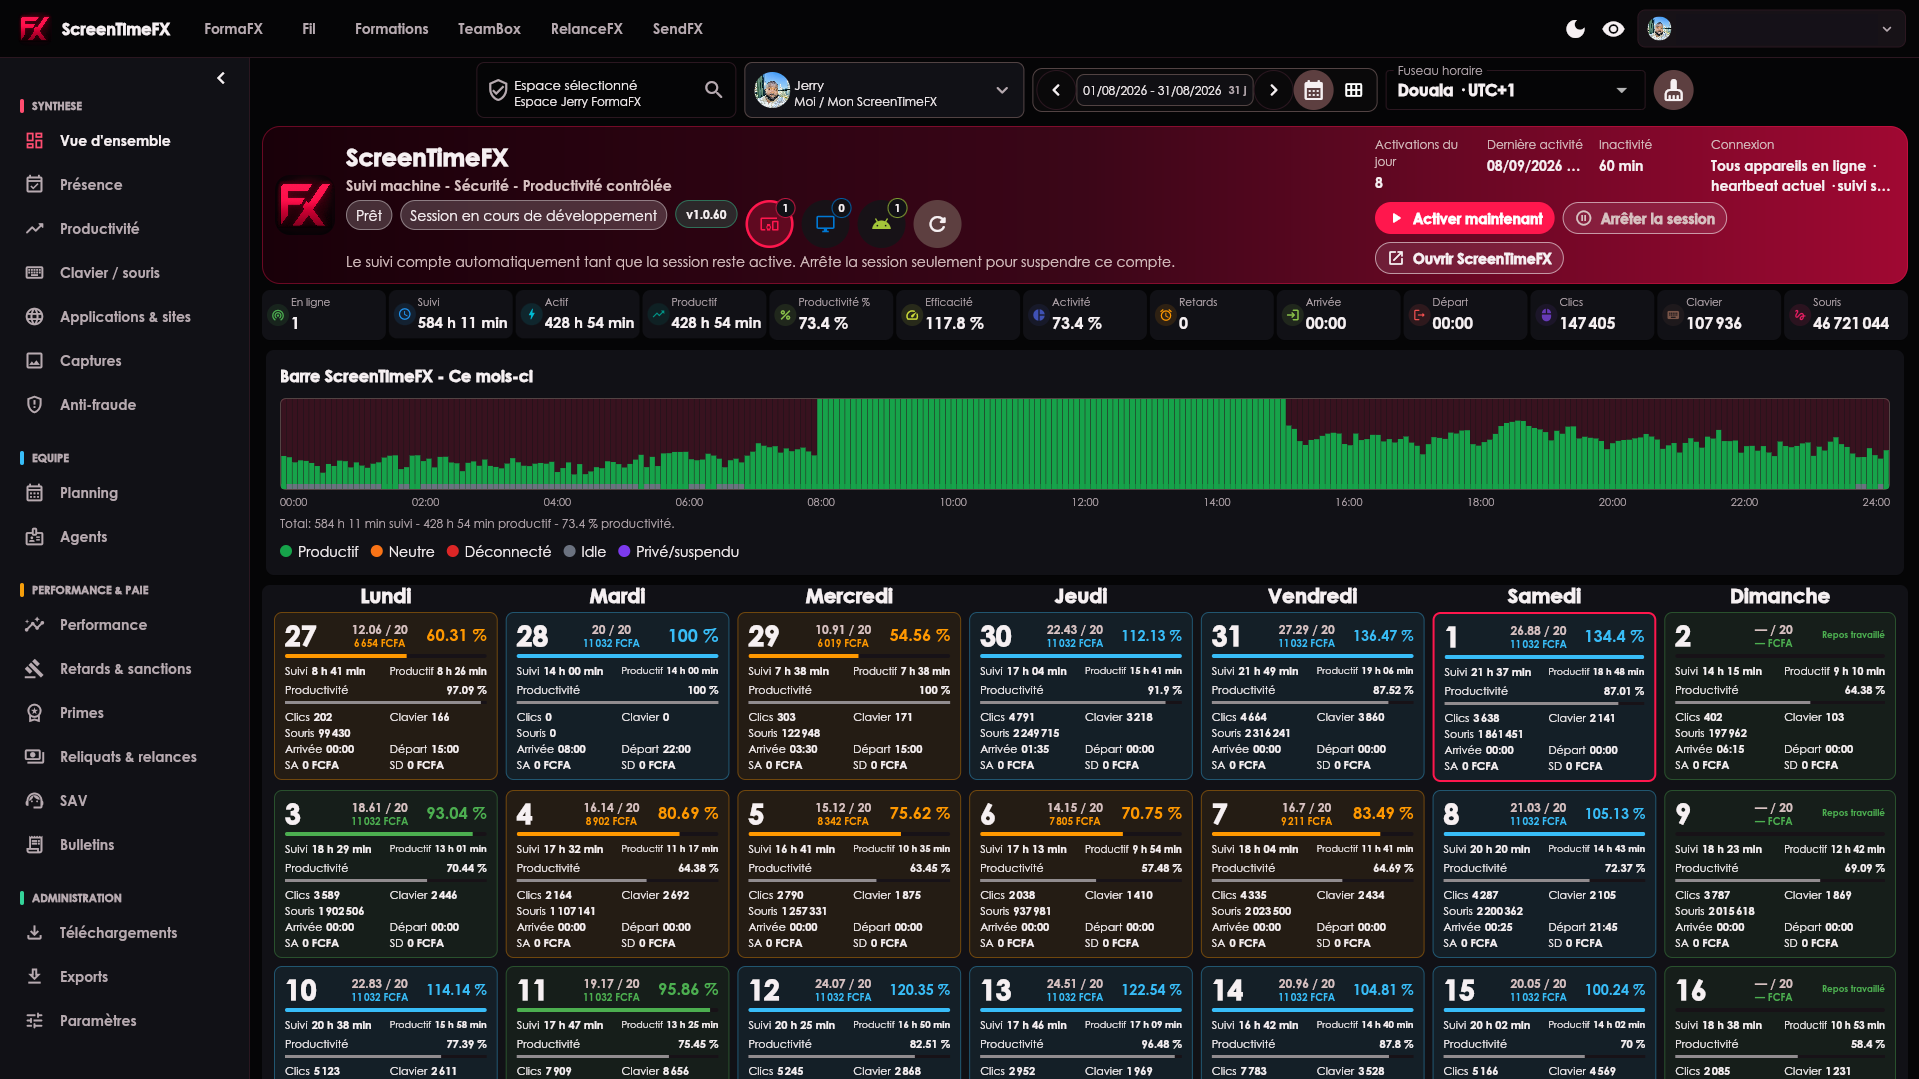Viewport: 1919px width, 1079px height.
Task: Click Ouvrir ScreenTimeFX button
Action: tap(1469, 259)
